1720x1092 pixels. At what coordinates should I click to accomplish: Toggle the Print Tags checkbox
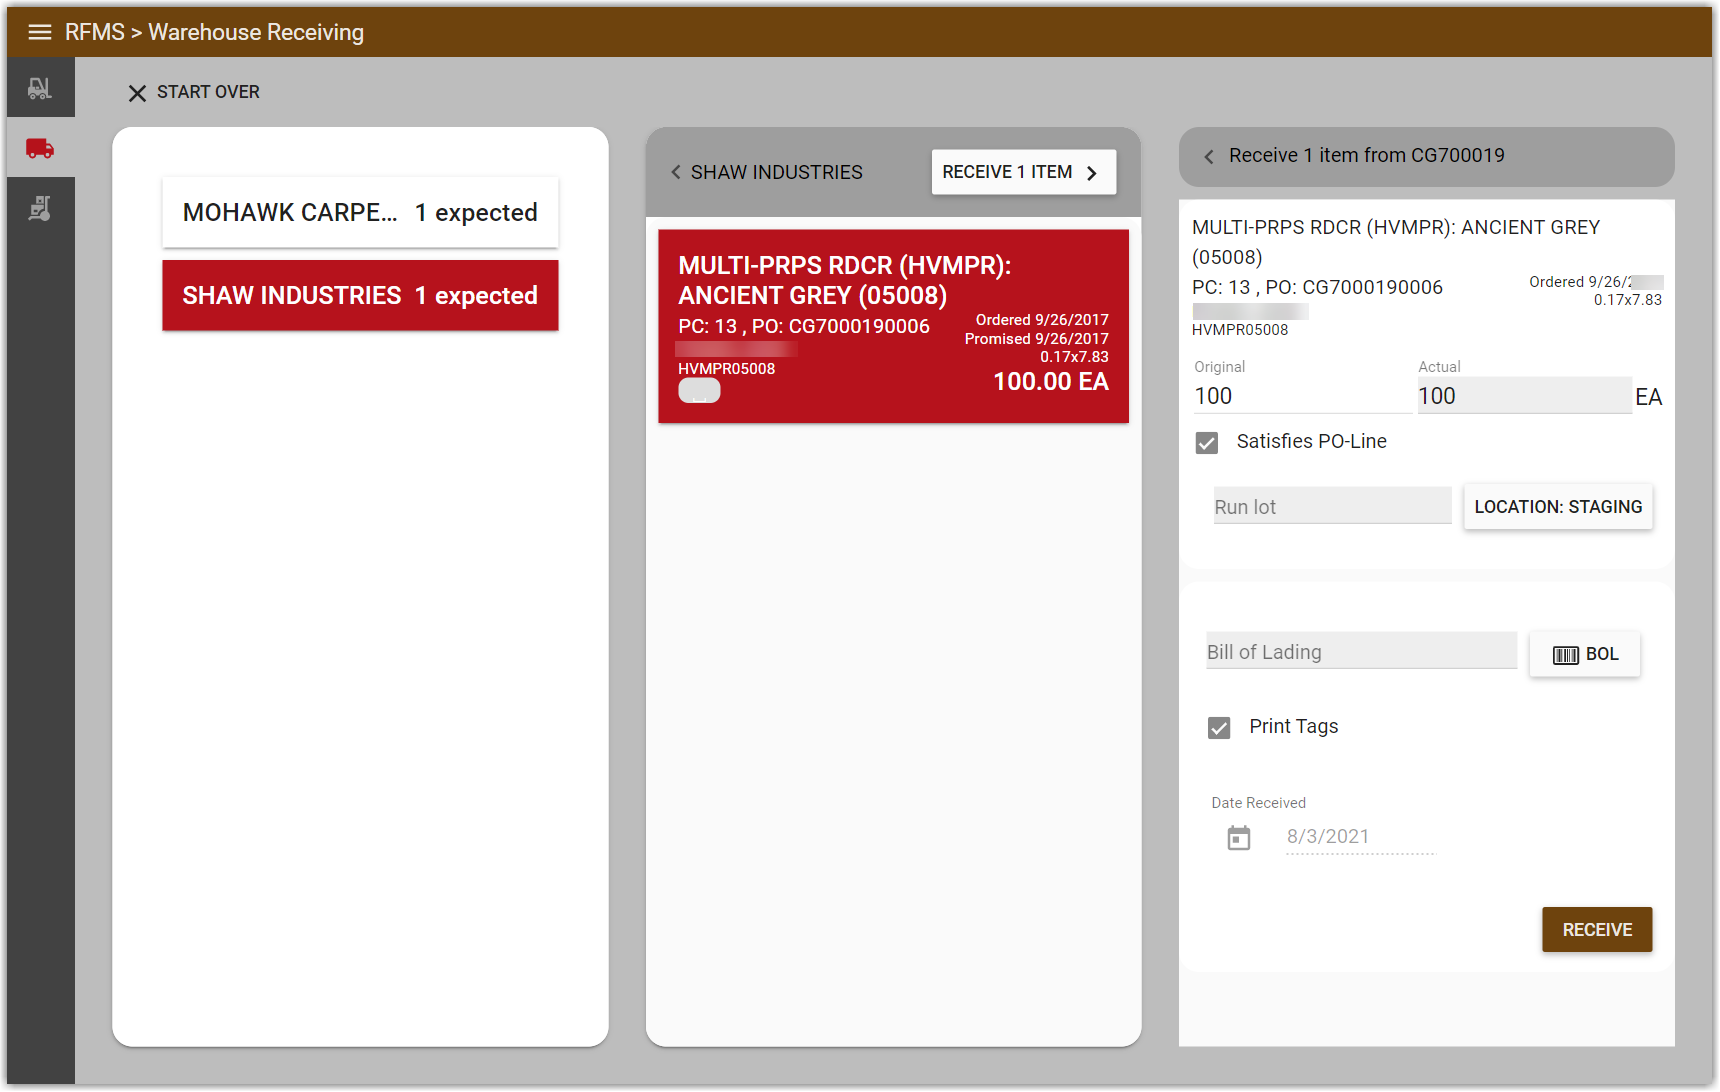(x=1219, y=727)
